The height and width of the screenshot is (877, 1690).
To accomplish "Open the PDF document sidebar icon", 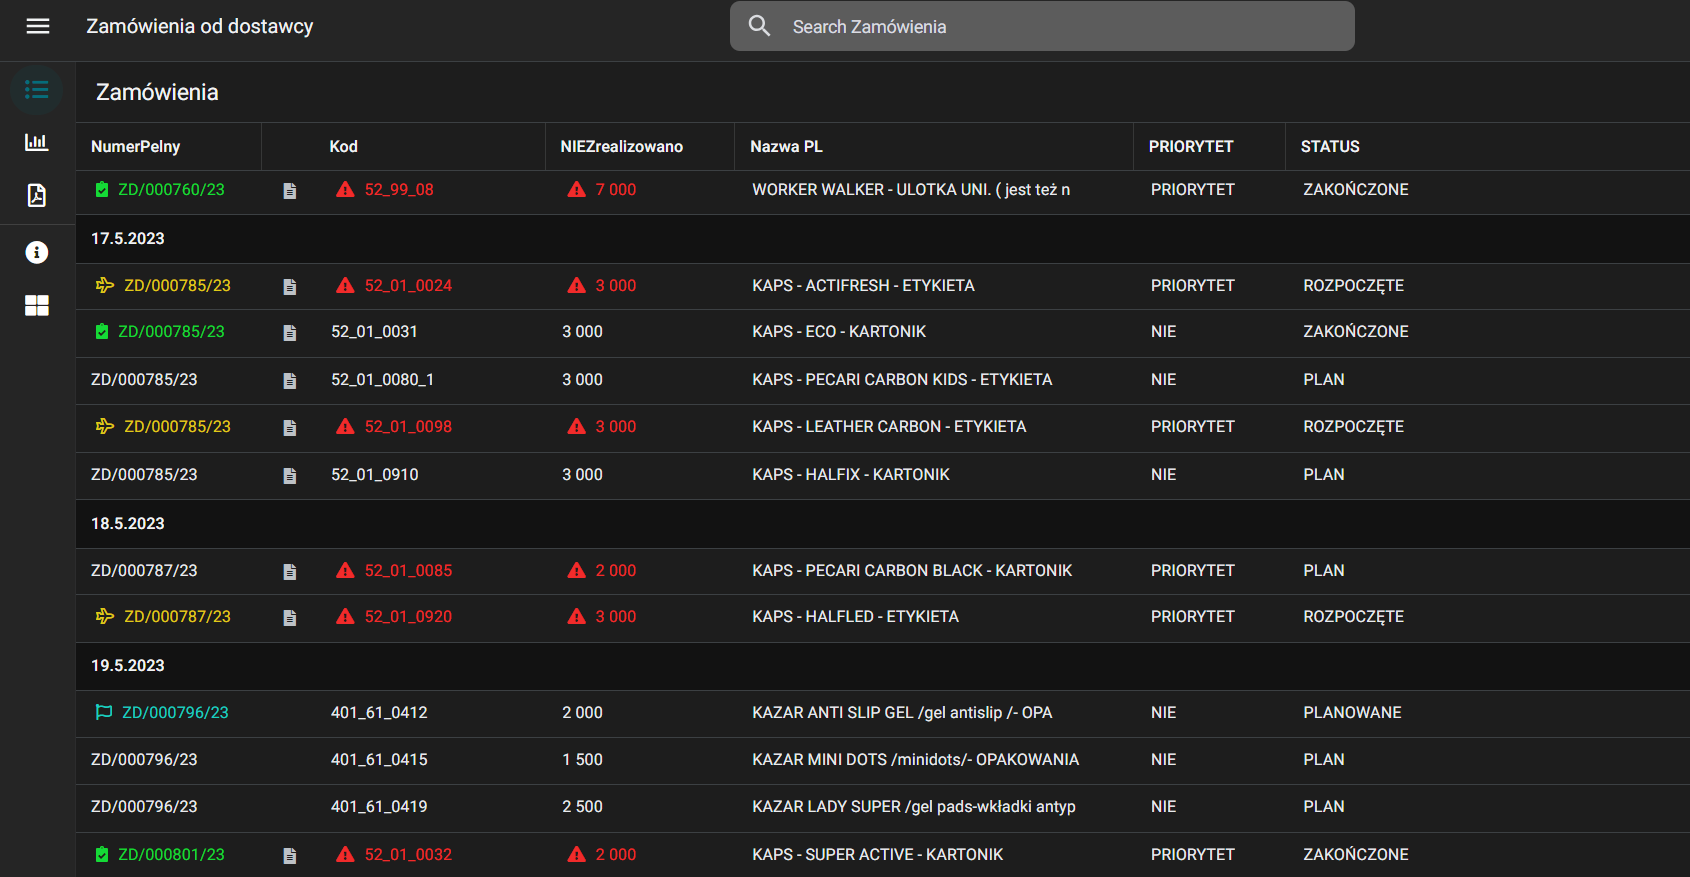I will [37, 195].
